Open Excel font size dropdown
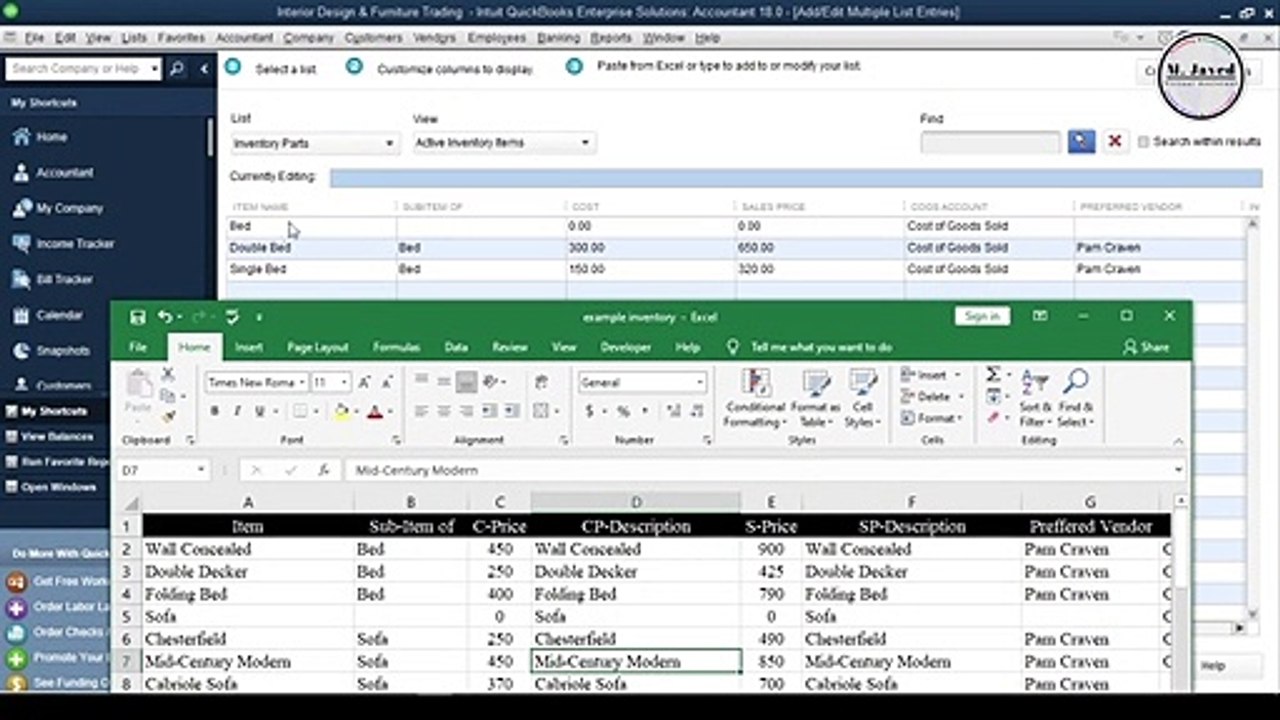 (x=345, y=382)
